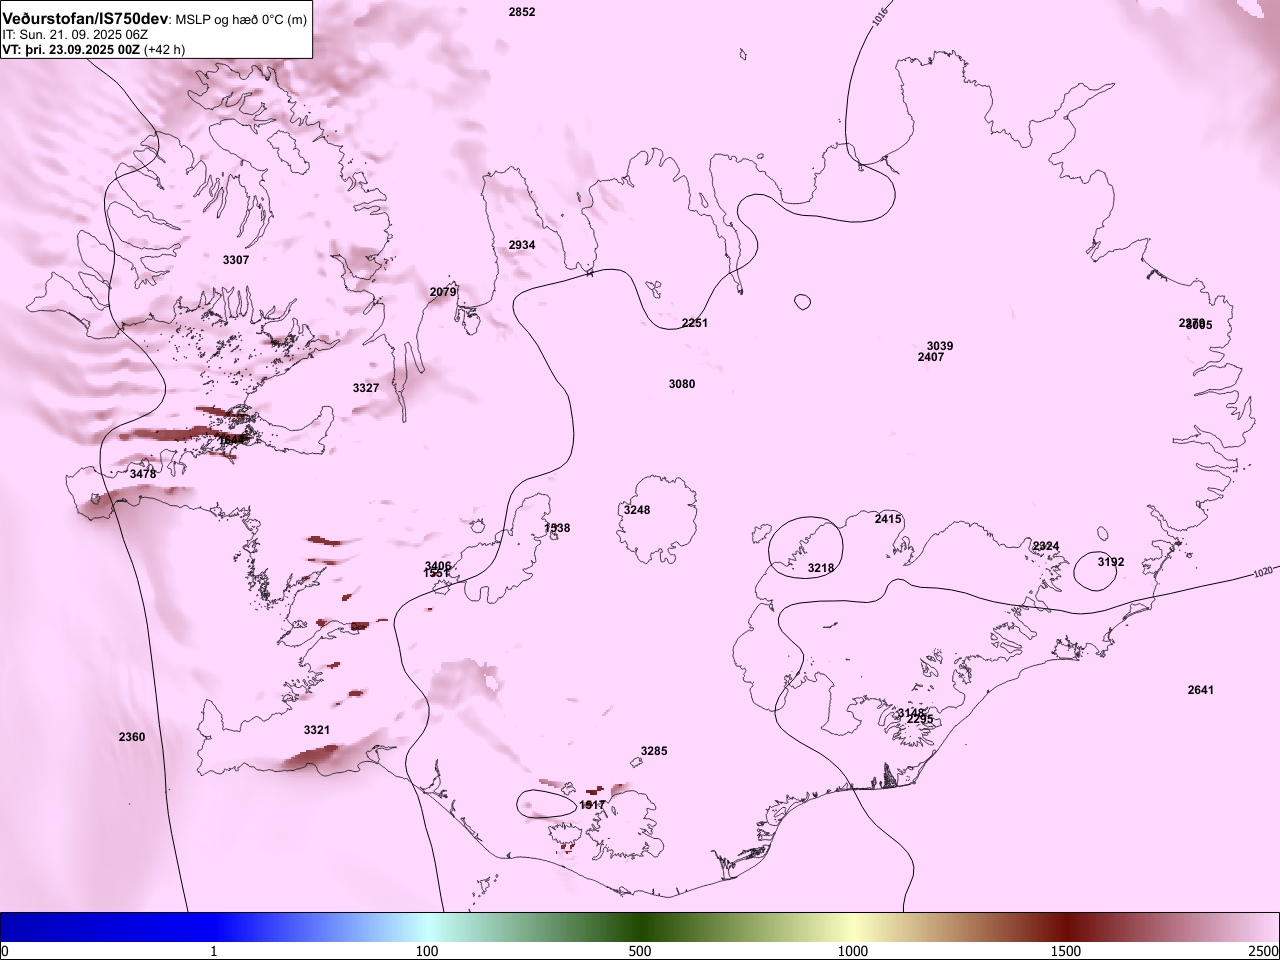Click the 1 tick on the color scale
This screenshot has height=960, width=1280.
tap(214, 951)
